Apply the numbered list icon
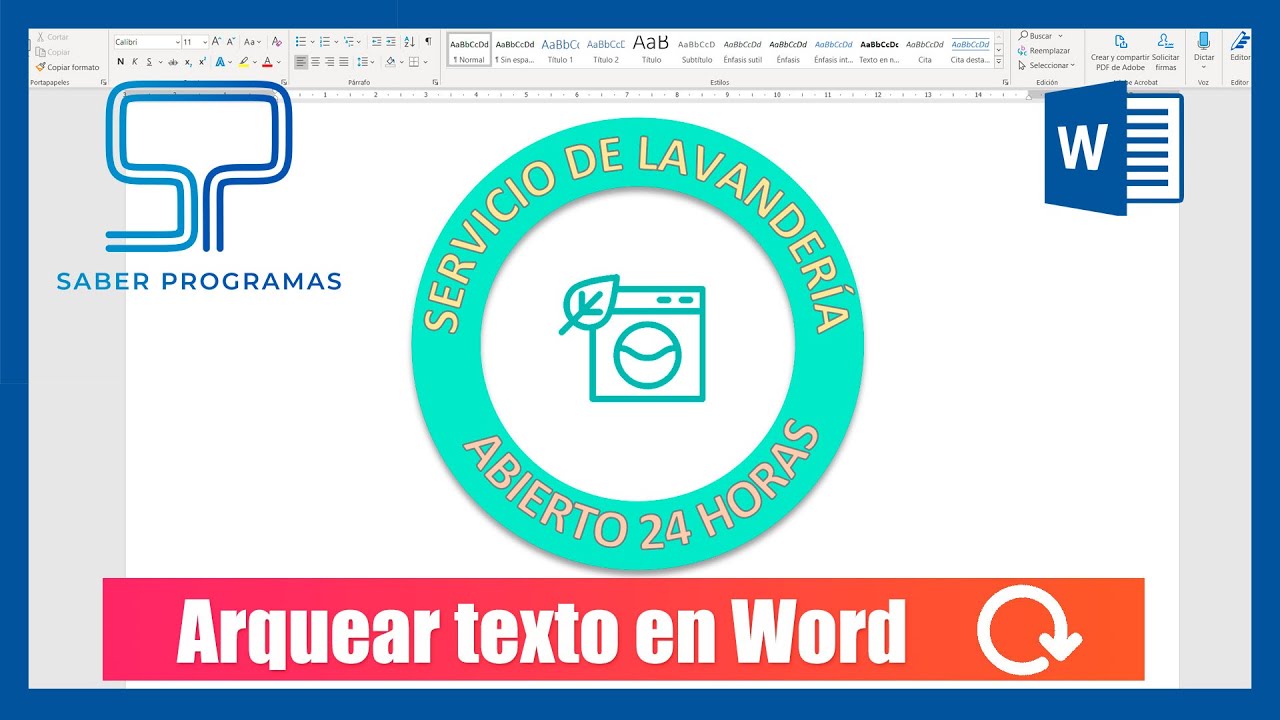1280x720 pixels. coord(324,42)
